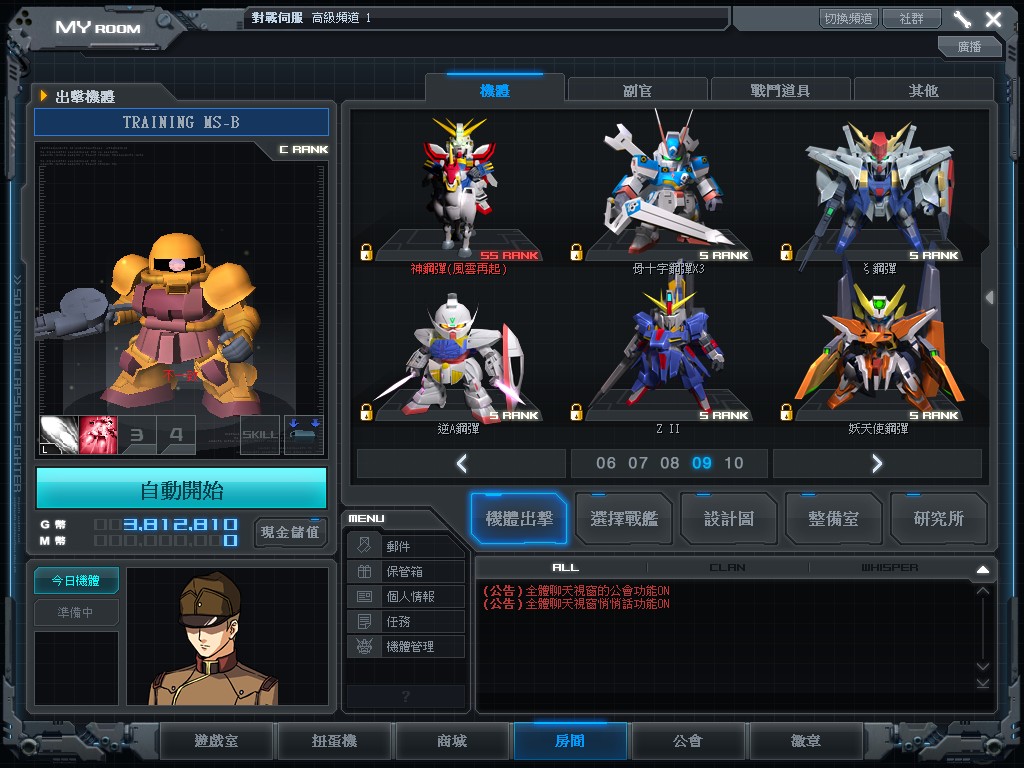The image size is (1024, 768).
Task: Open the 設計圖 blueprint button
Action: [x=729, y=519]
